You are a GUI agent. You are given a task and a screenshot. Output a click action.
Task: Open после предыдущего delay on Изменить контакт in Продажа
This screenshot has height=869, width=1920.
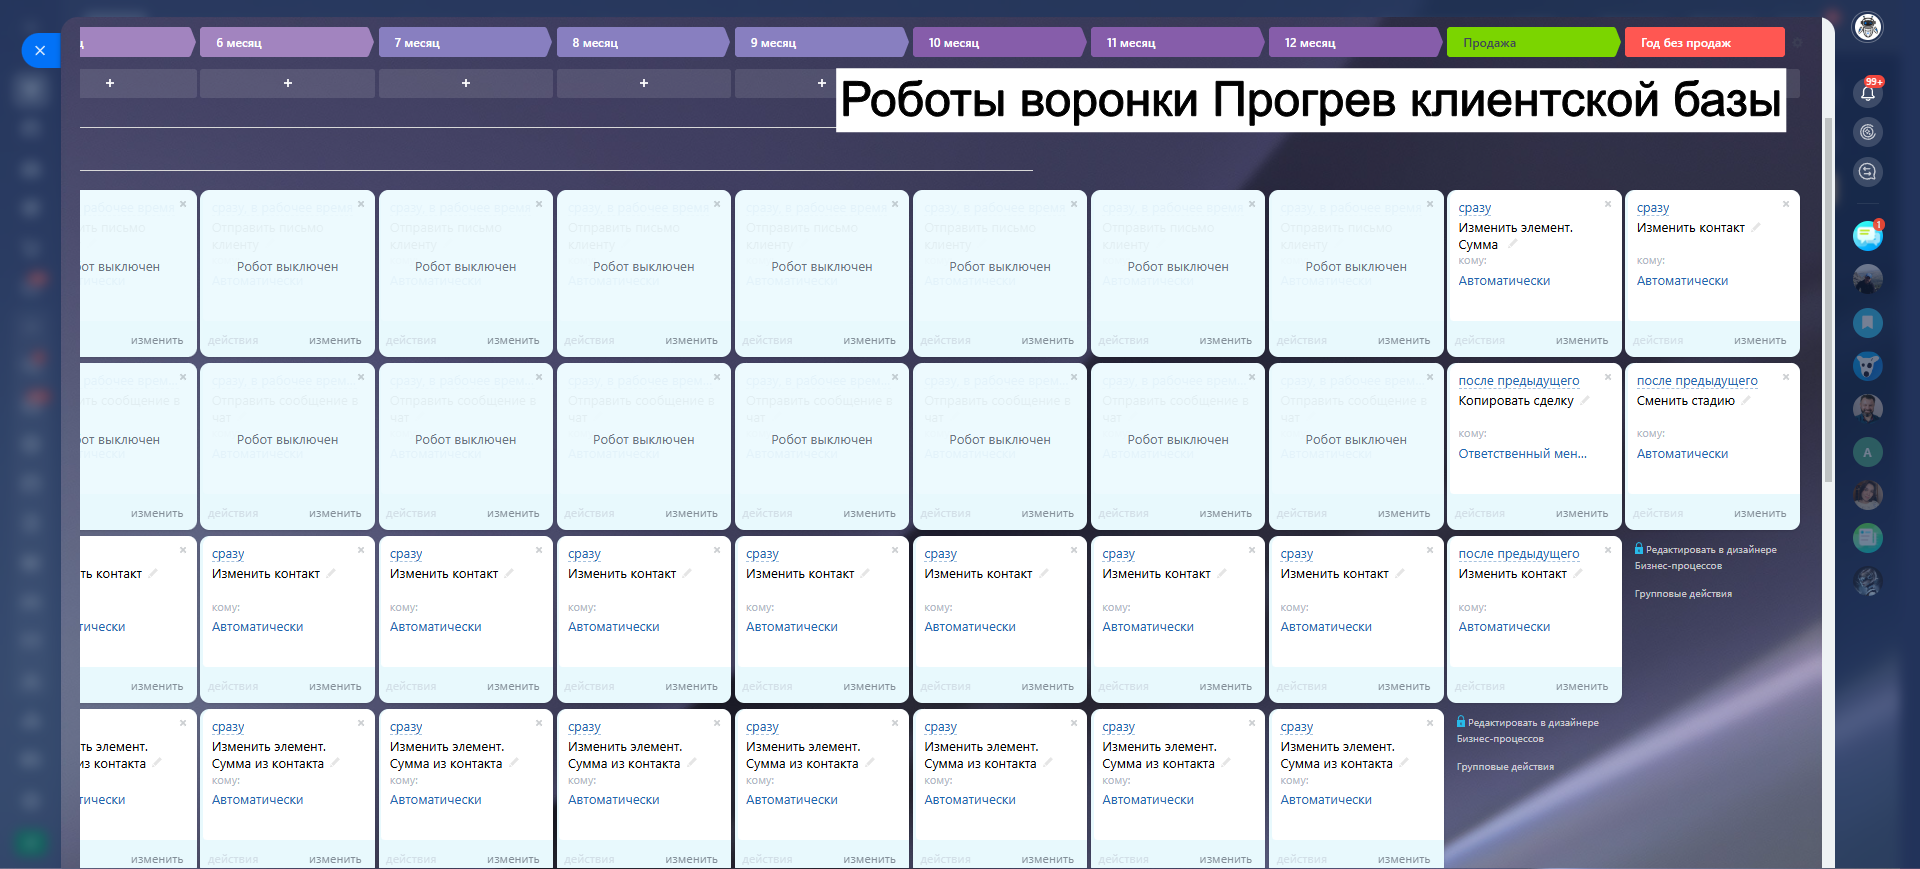tap(1519, 554)
